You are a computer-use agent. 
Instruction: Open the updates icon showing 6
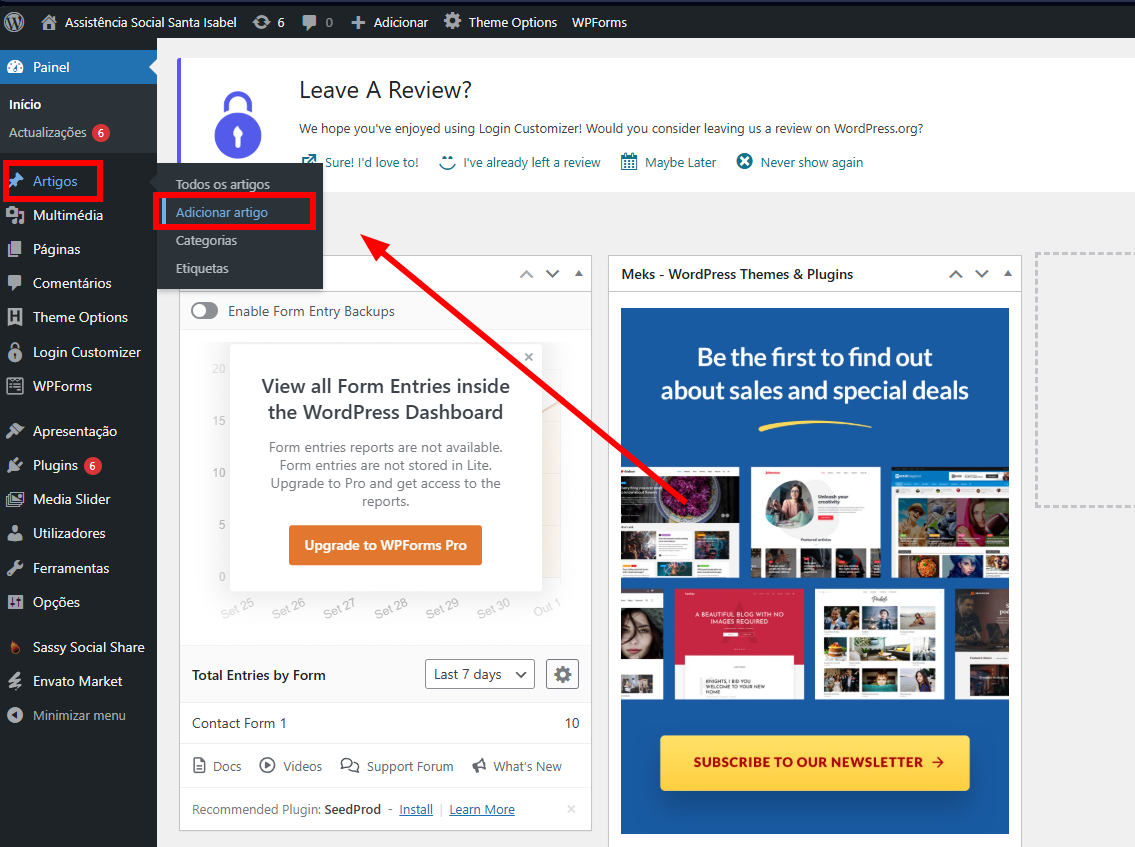[261, 22]
